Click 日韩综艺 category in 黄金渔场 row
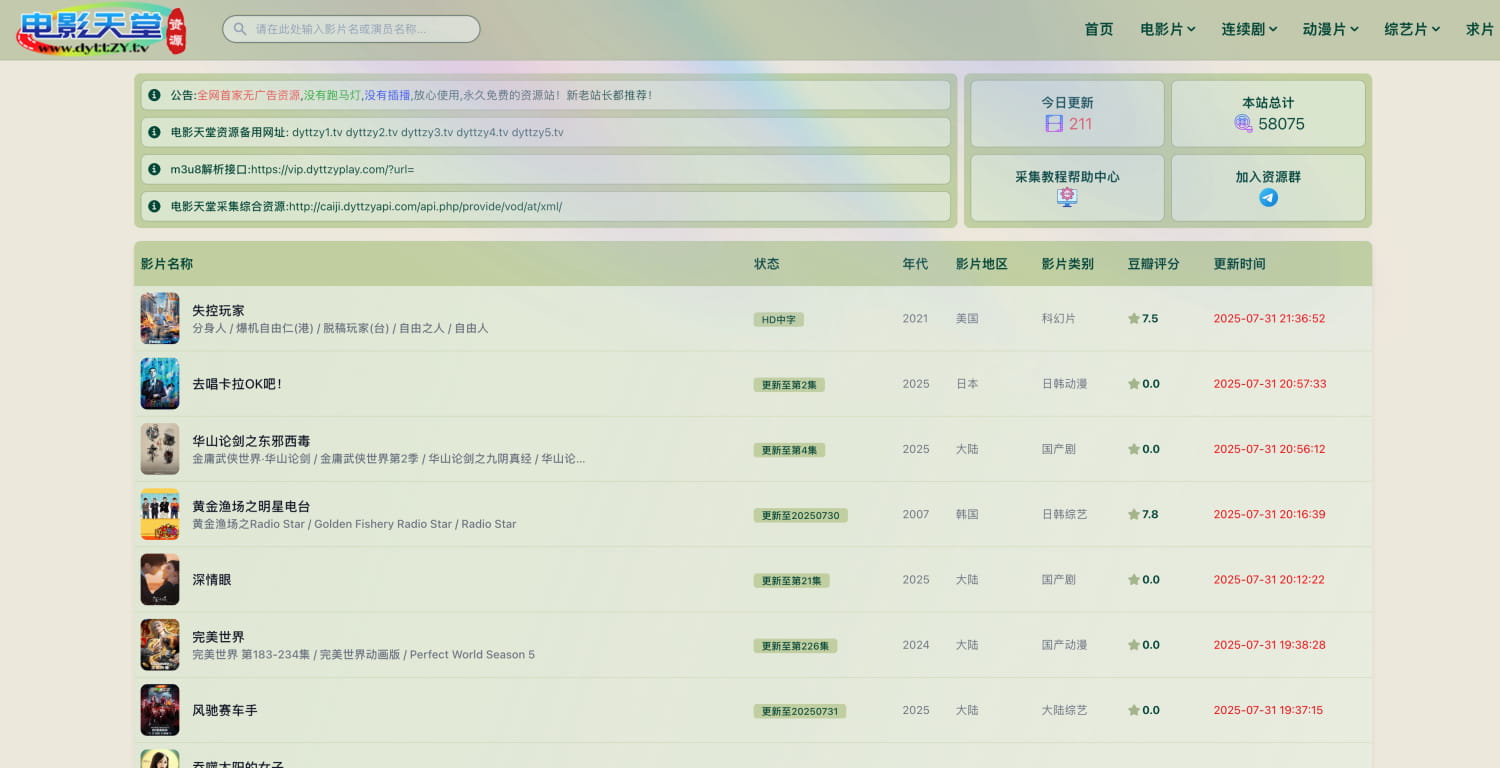Image resolution: width=1500 pixels, height=768 pixels. 1064,514
